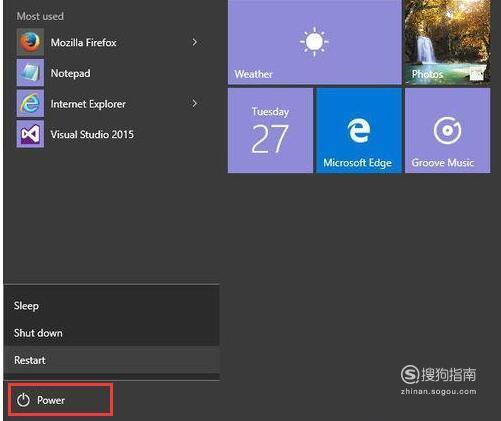Click the Power button label
The height and width of the screenshot is (421, 501).
pyautogui.click(x=51, y=400)
